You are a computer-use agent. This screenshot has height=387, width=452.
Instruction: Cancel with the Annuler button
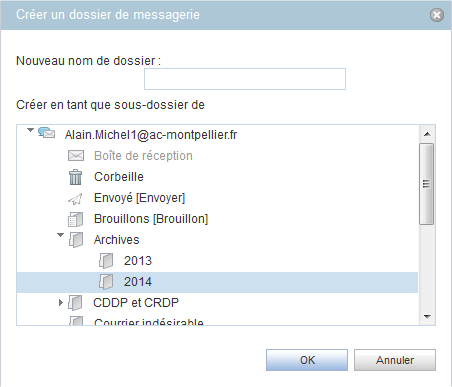pyautogui.click(x=395, y=360)
